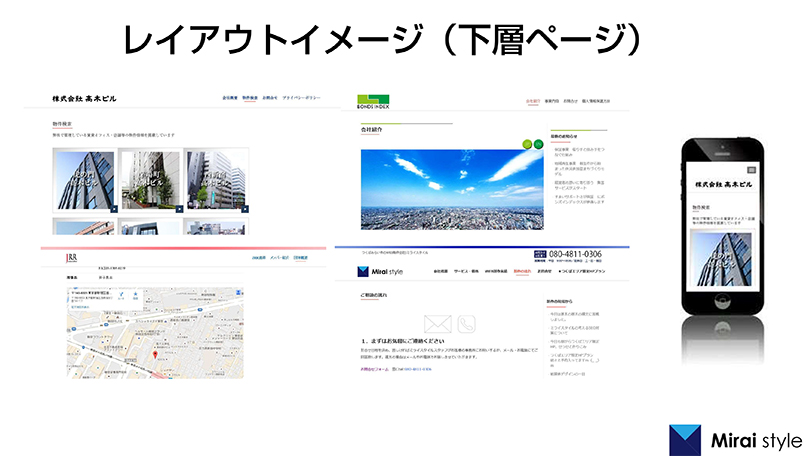Select underlined 物件検索 in 高木ビル site menu

coord(250,98)
